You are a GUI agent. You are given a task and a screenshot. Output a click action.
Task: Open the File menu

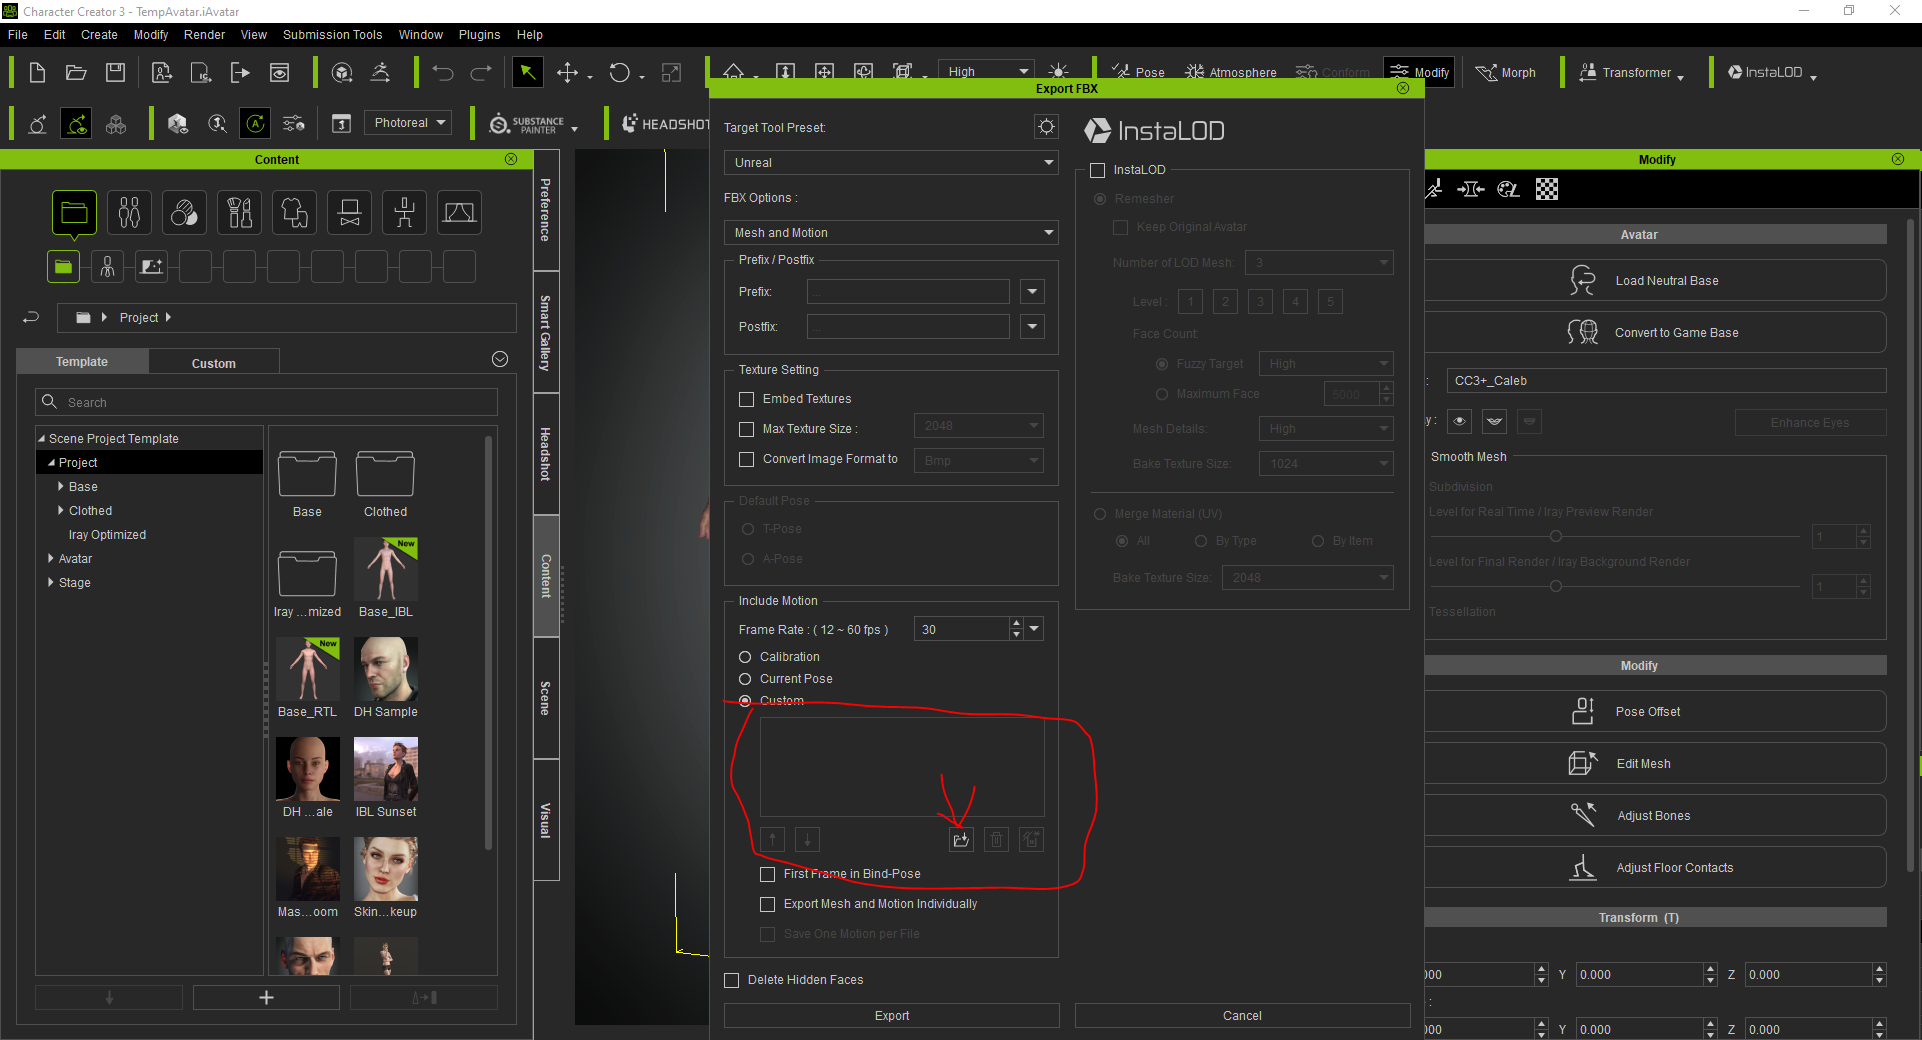18,34
